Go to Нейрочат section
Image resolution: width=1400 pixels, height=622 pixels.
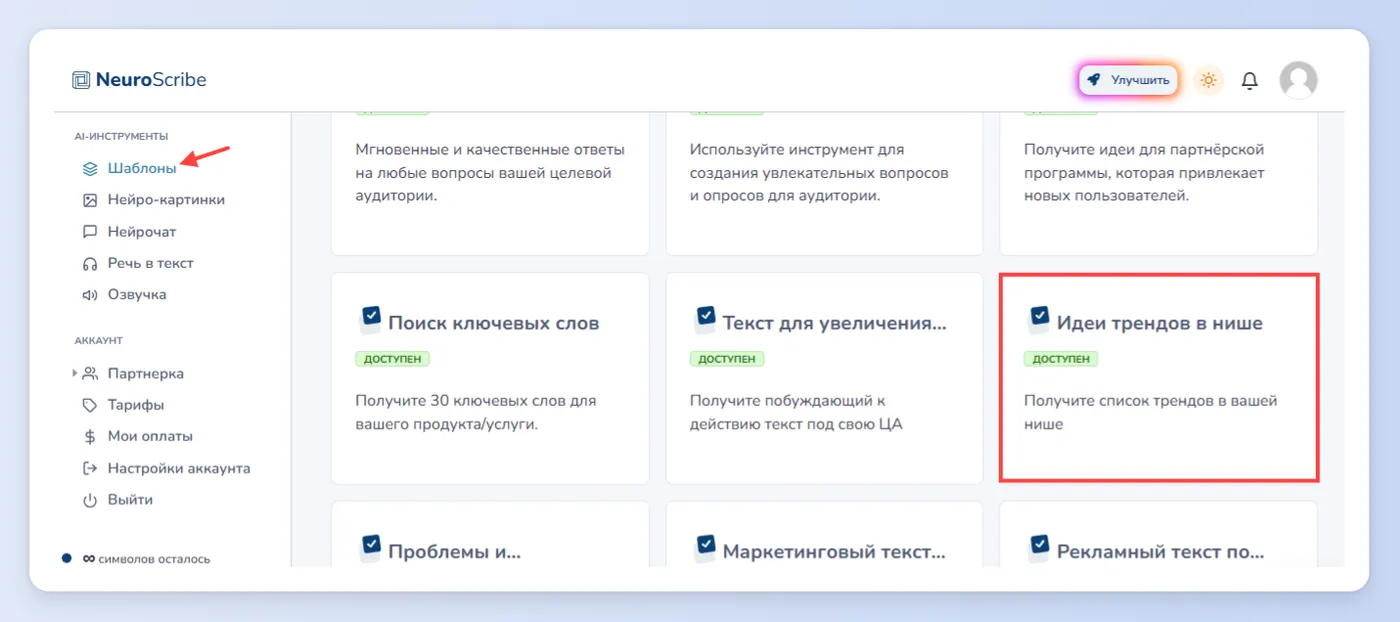(x=142, y=231)
